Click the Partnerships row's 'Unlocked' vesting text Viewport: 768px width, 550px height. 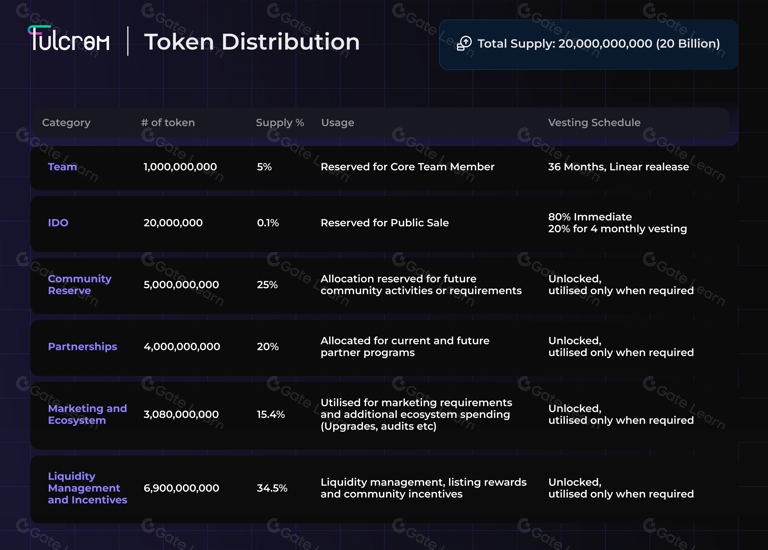click(621, 347)
